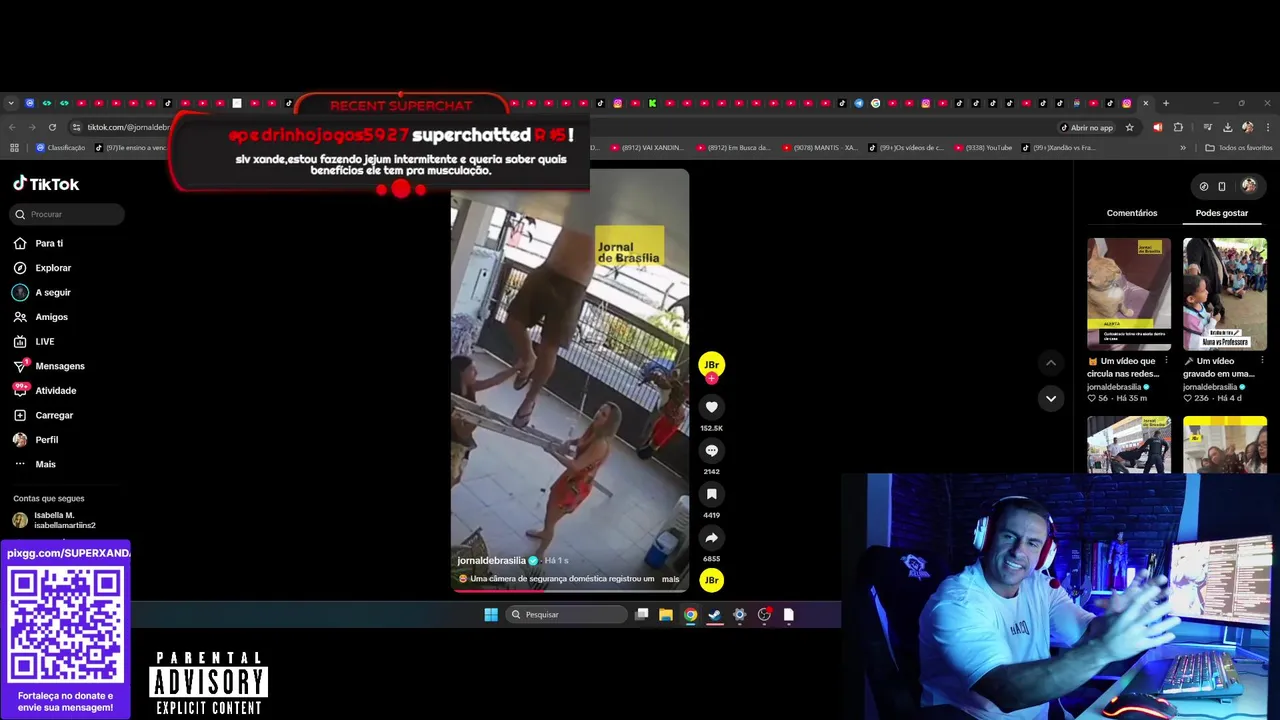Switch to the Podes gostar tab
The height and width of the screenshot is (720, 1280).
[x=1222, y=213]
